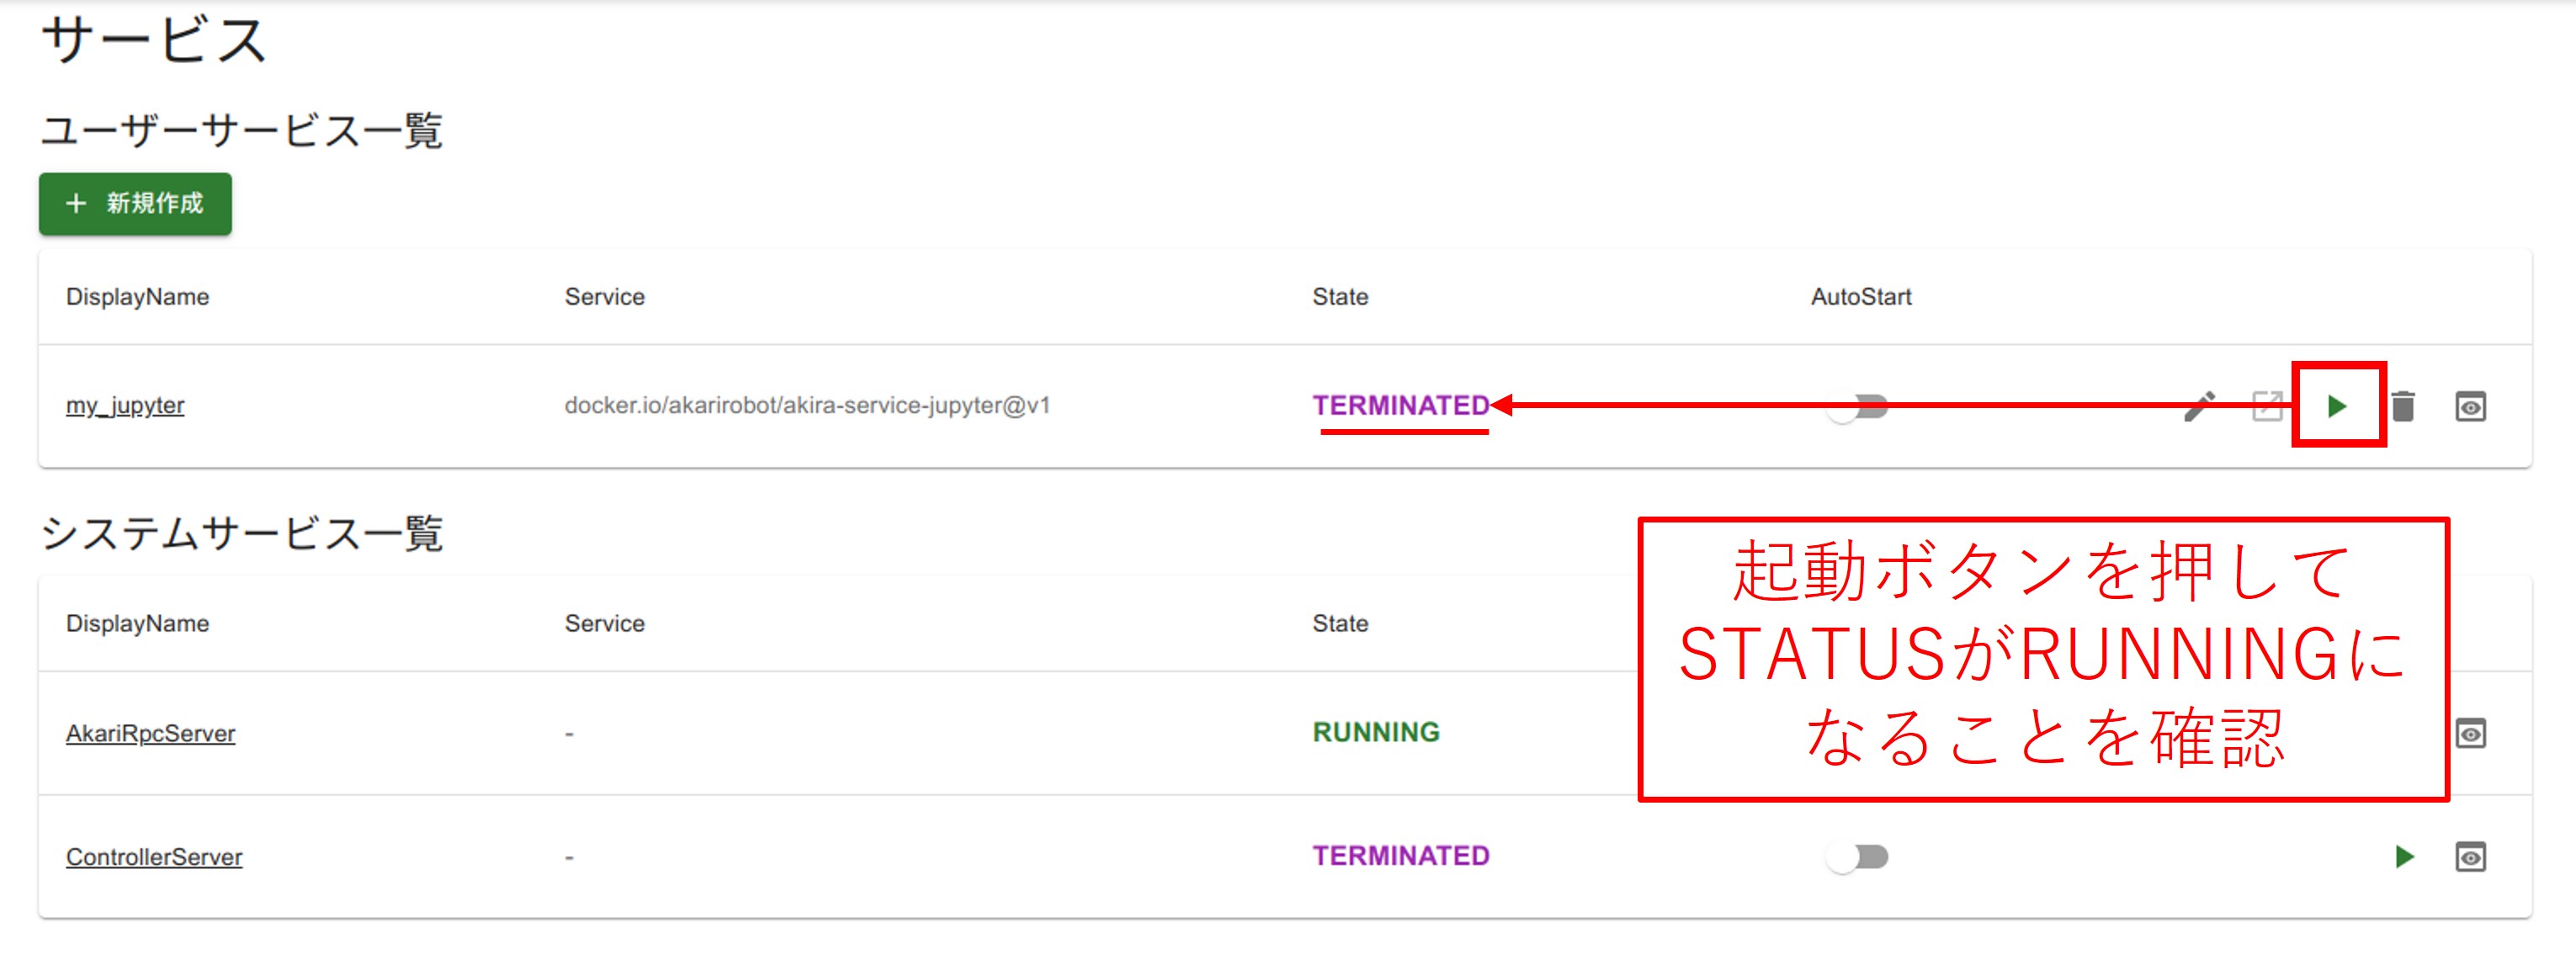View my_jupyter logs via eye icon
The height and width of the screenshot is (965, 2576).
[2470, 407]
